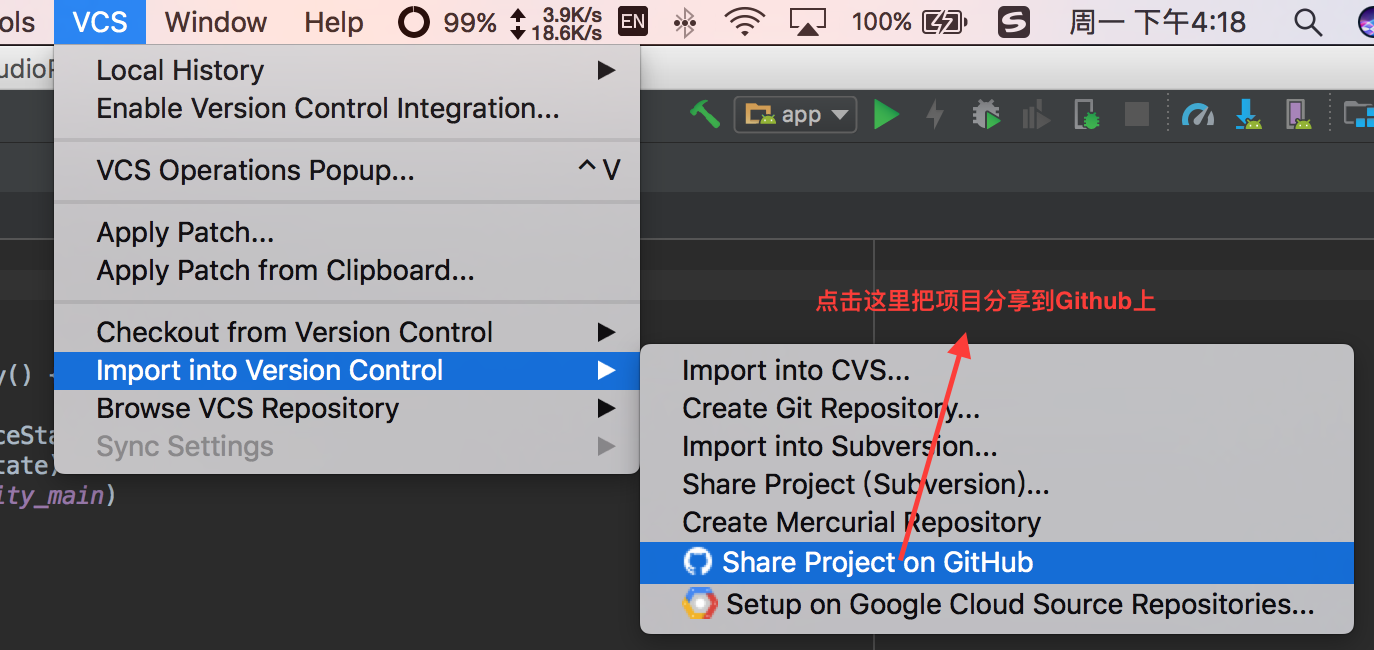Open the Android Profiler gauge icon
This screenshot has width=1374, height=650.
click(x=1197, y=115)
